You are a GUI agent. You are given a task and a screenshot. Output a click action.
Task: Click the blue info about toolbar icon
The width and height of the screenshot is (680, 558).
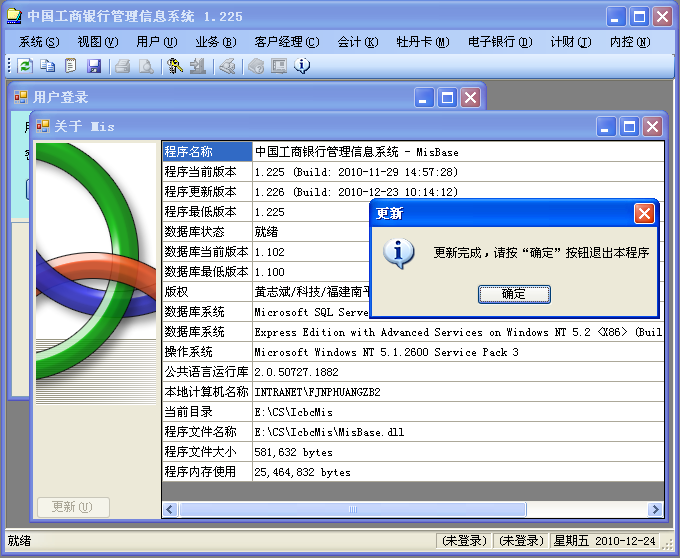pyautogui.click(x=302, y=66)
